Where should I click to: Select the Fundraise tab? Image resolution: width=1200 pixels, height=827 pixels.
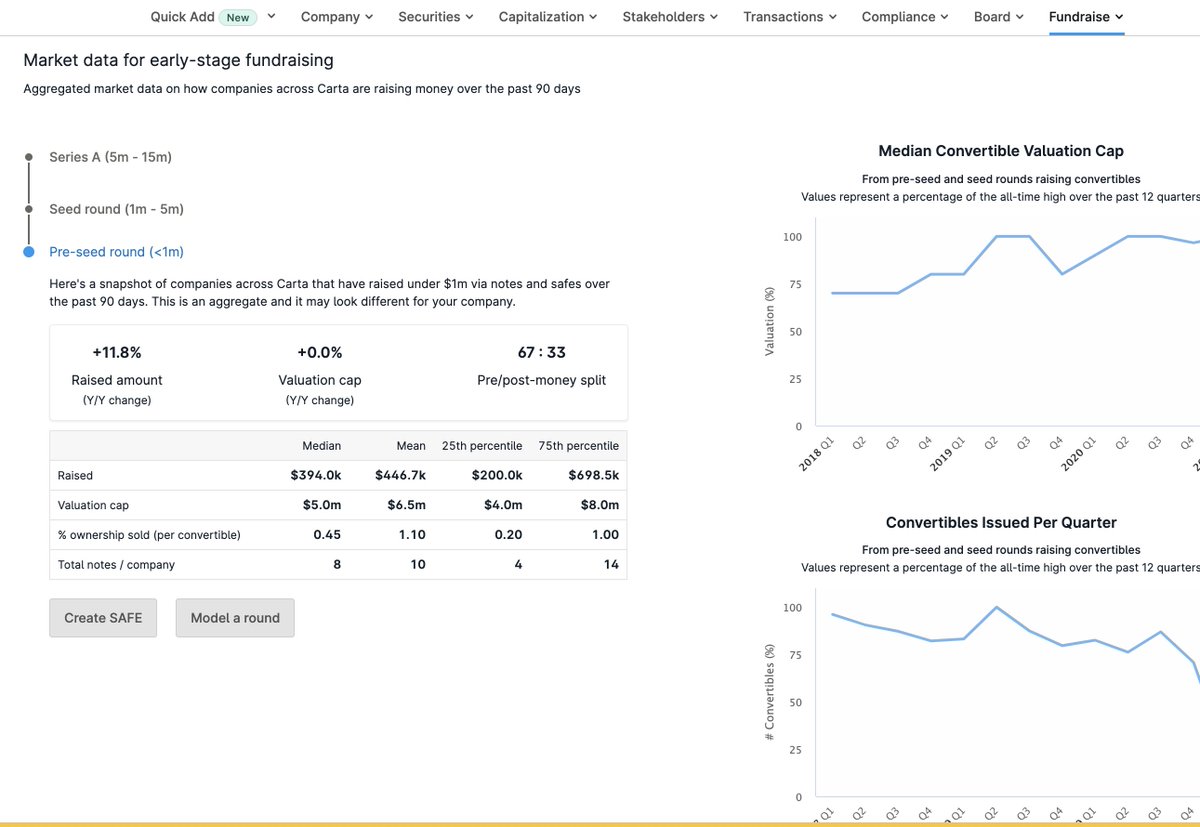point(1086,17)
